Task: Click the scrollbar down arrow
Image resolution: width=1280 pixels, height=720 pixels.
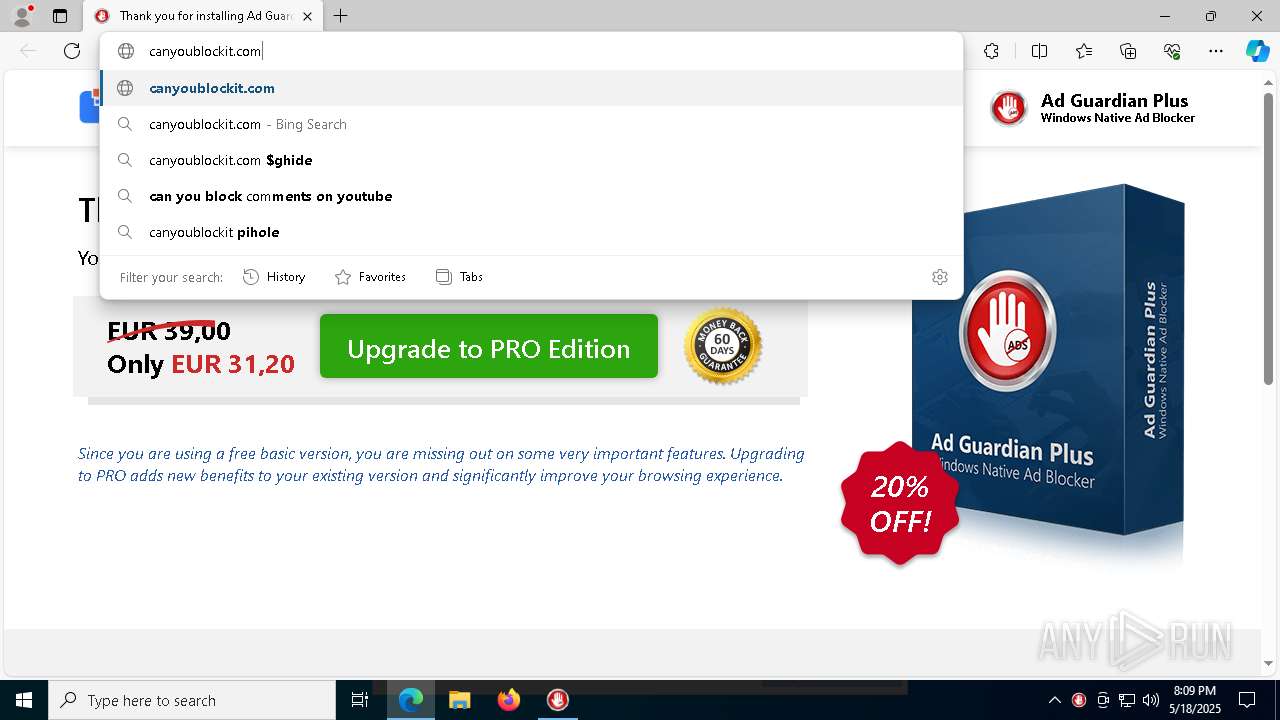Action: 1268,662
